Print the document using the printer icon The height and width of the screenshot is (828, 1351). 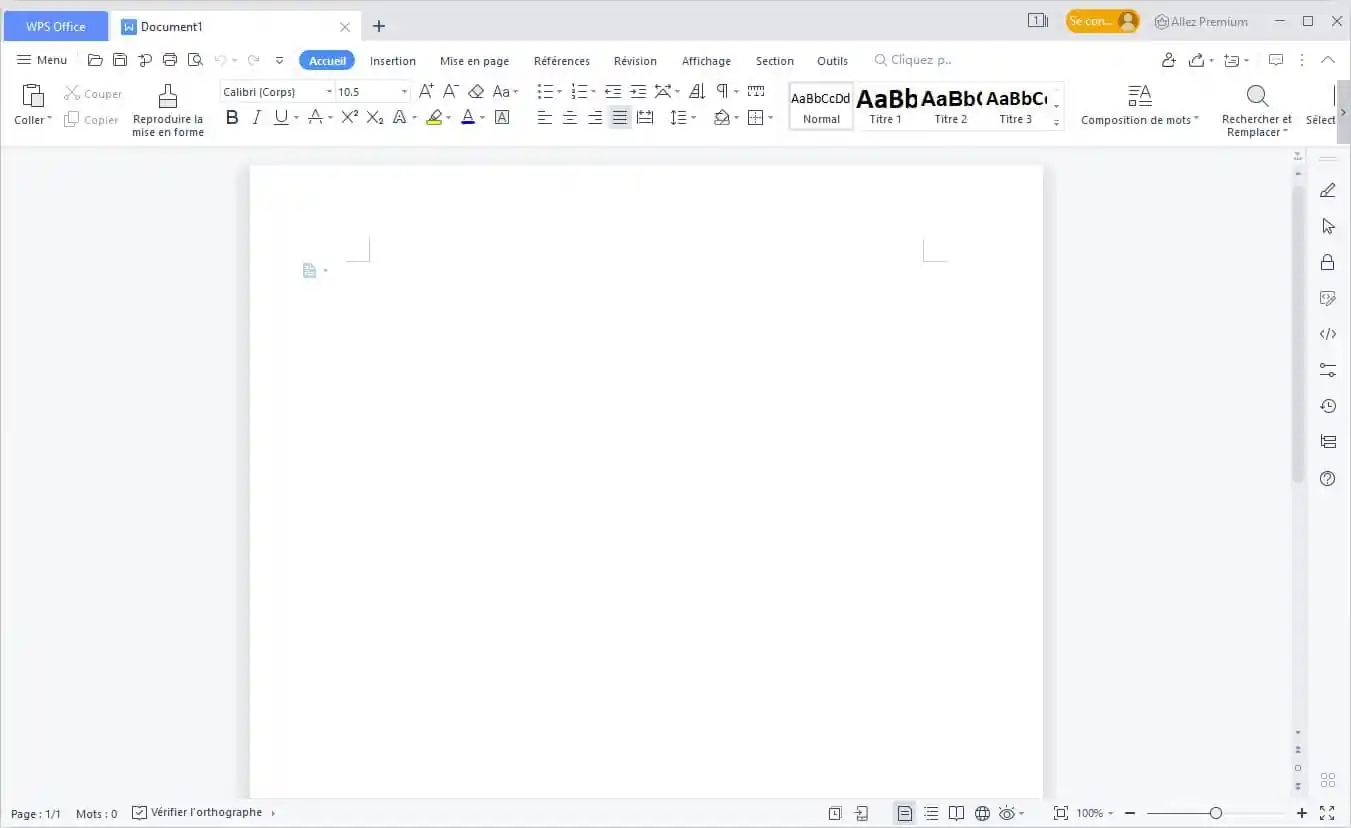170,60
